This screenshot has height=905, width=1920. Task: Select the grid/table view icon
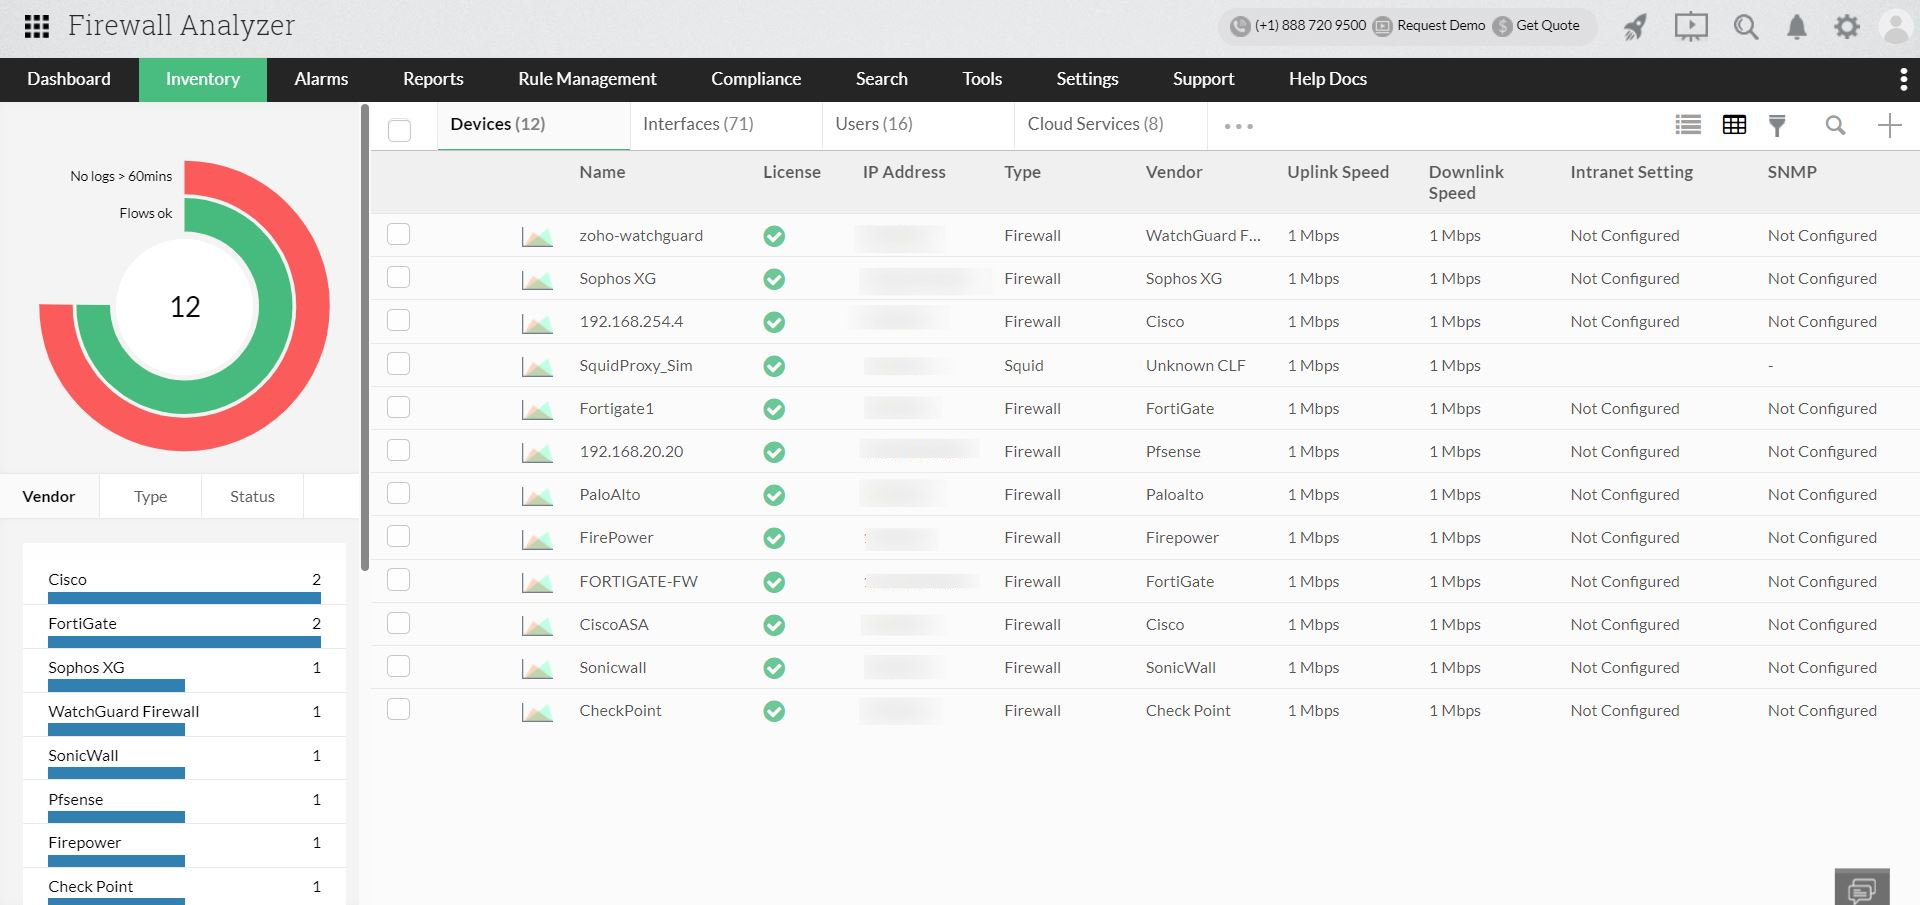(1734, 125)
